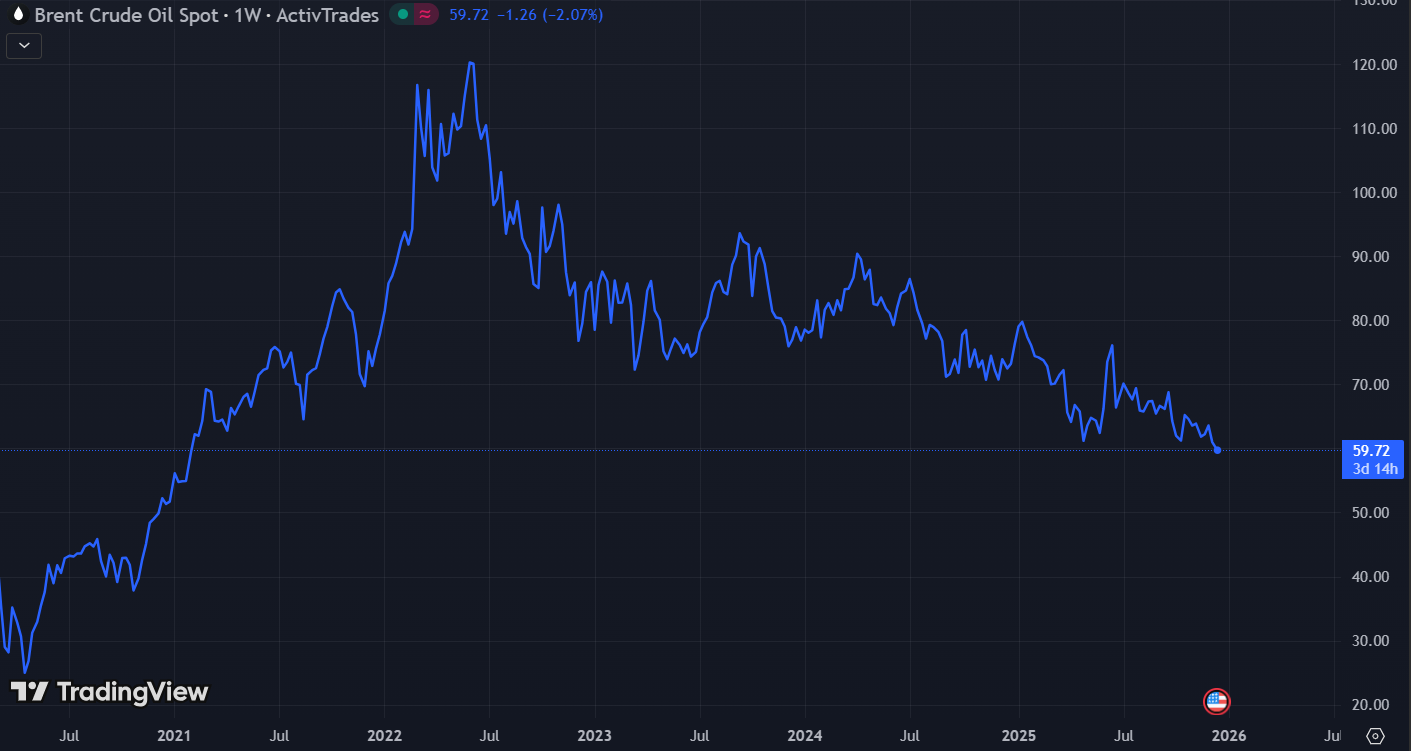
Task: Open chart settings via the hexagon icon
Action: 1375,736
